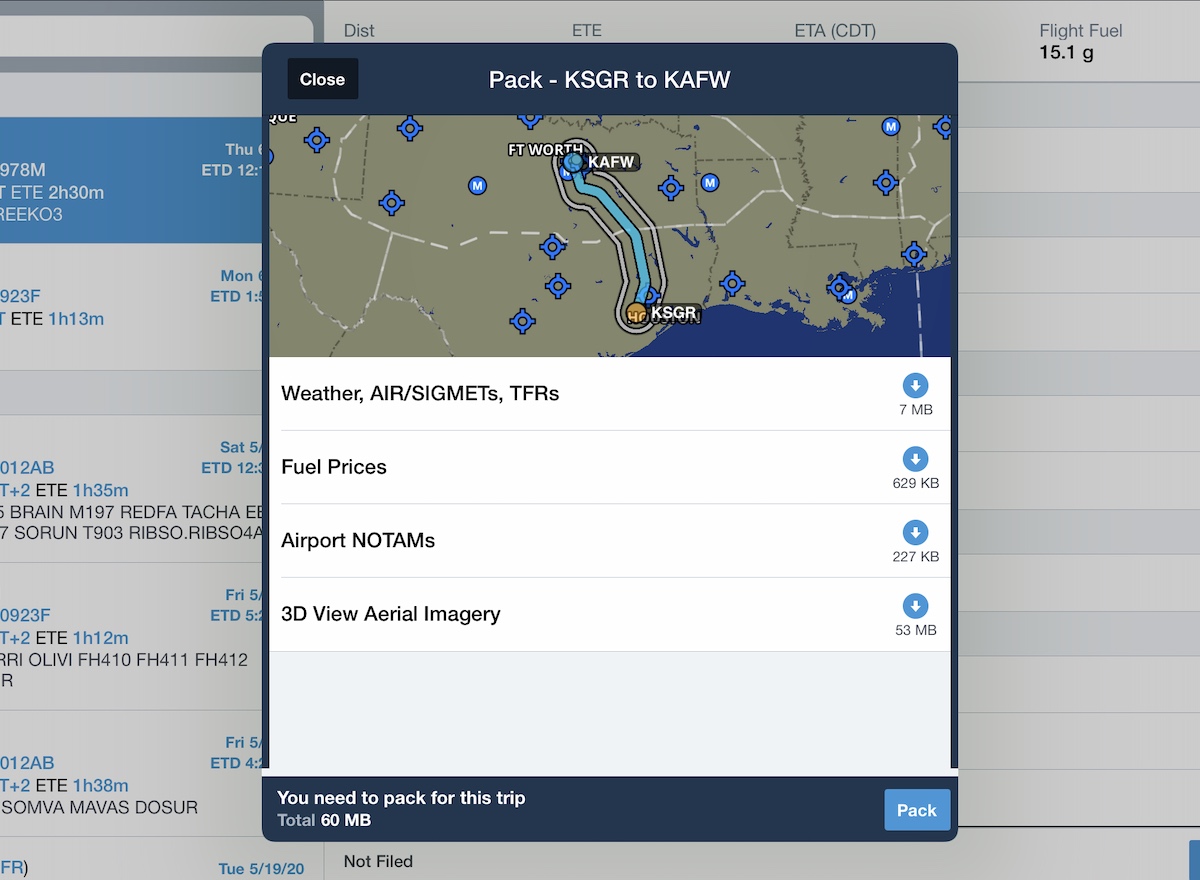This screenshot has height=880, width=1200.
Task: Close the Pack dialog
Action: pyautogui.click(x=322, y=80)
